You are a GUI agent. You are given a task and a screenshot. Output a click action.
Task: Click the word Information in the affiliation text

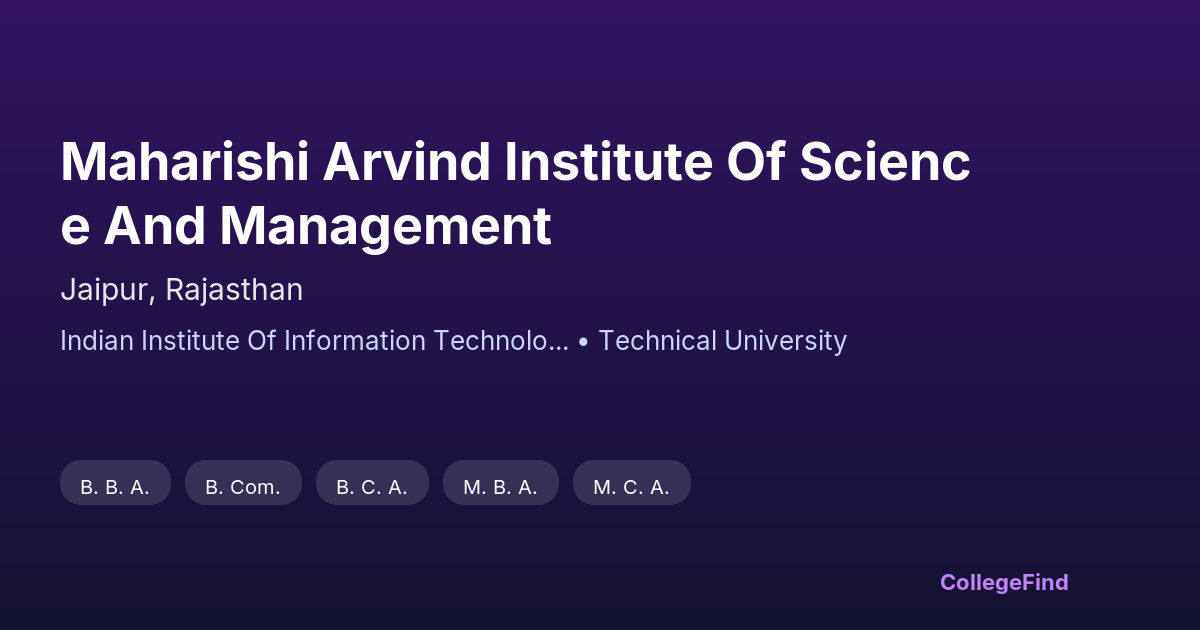(355, 341)
